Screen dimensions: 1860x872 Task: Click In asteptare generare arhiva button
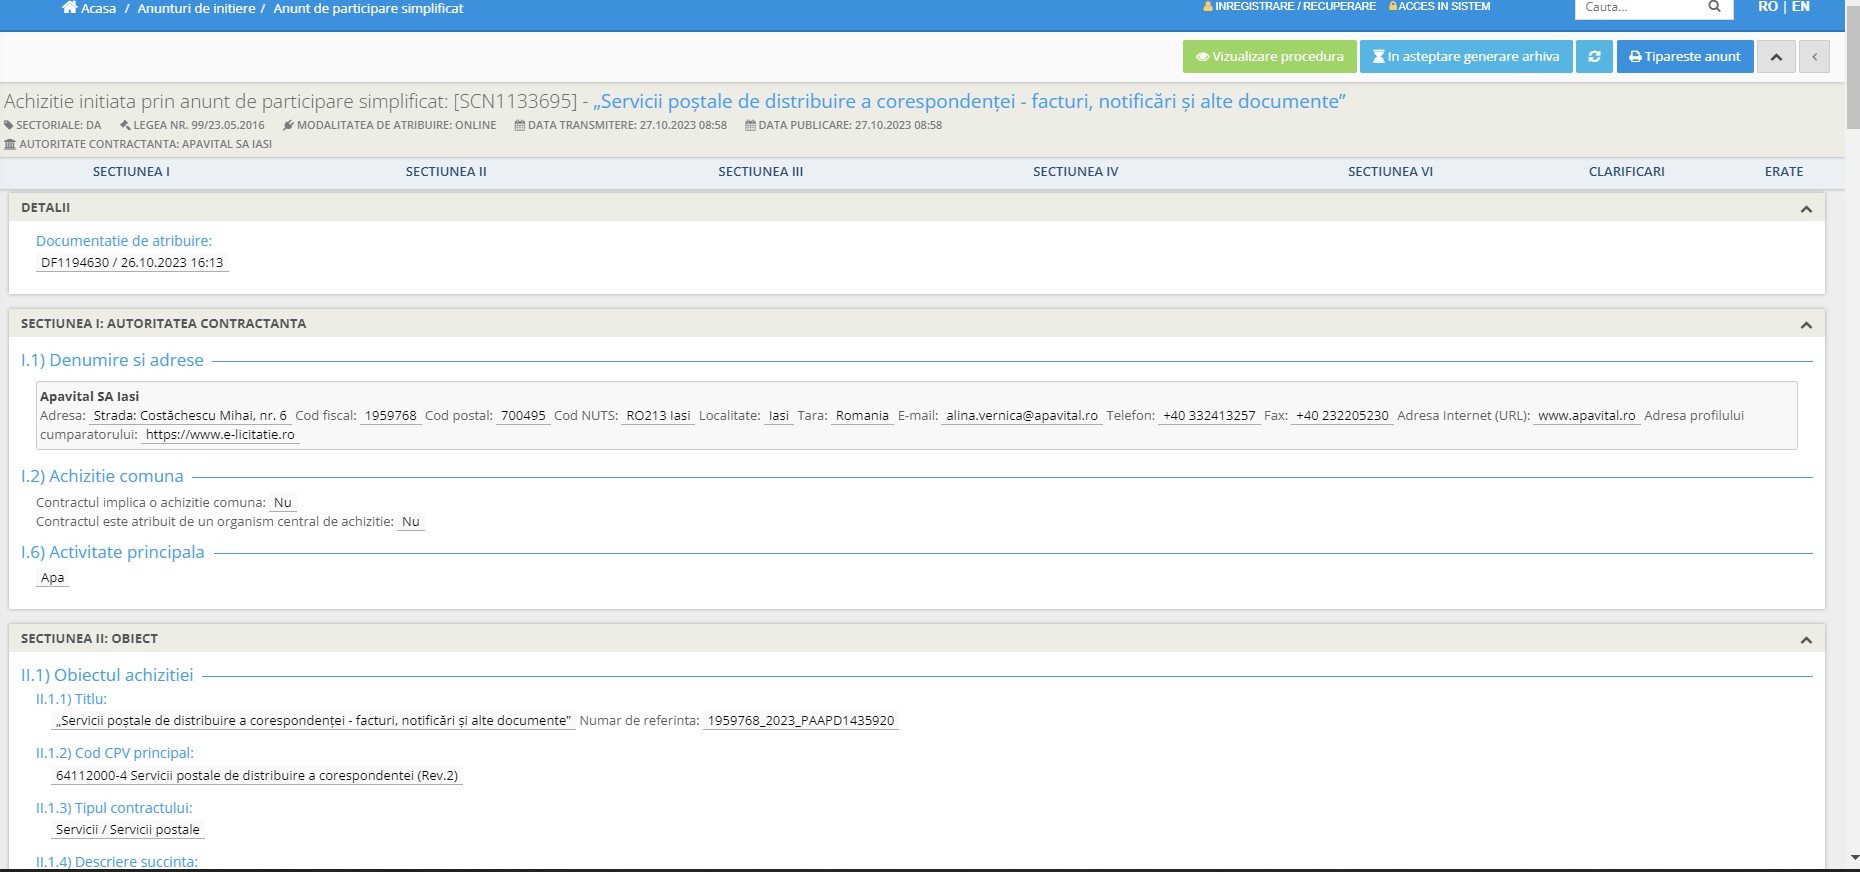[x=1466, y=57]
